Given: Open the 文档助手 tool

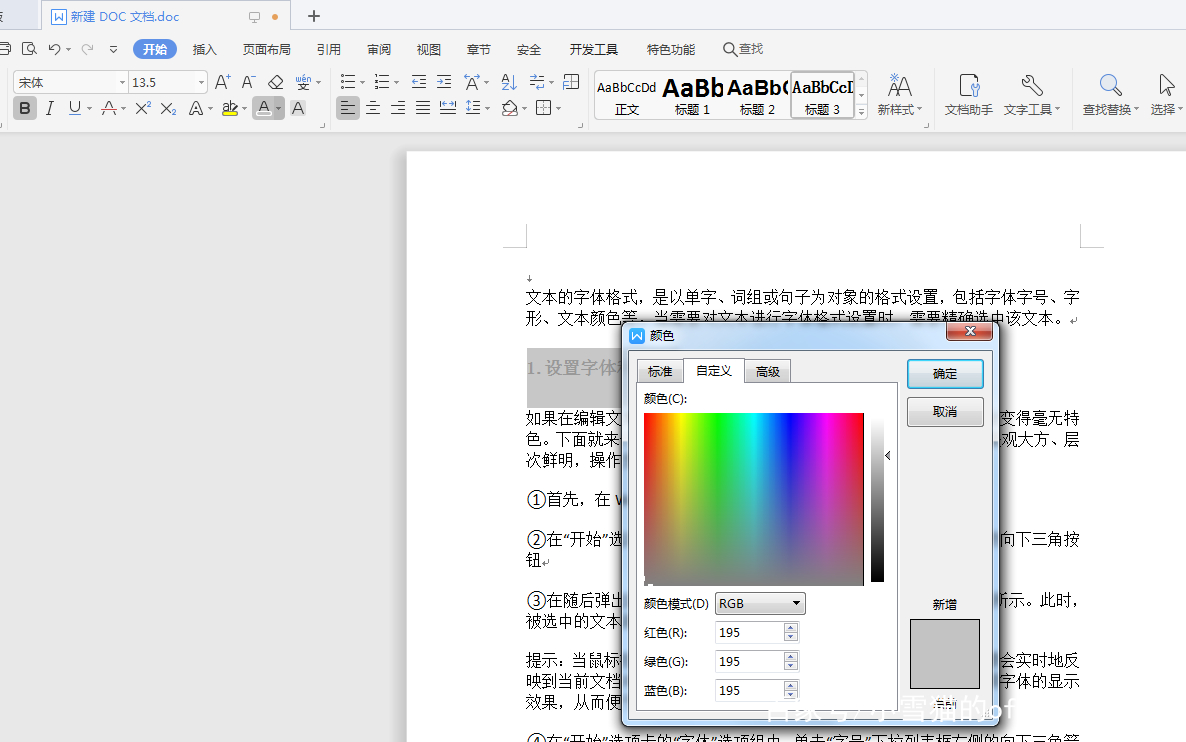Looking at the screenshot, I should click(968, 95).
